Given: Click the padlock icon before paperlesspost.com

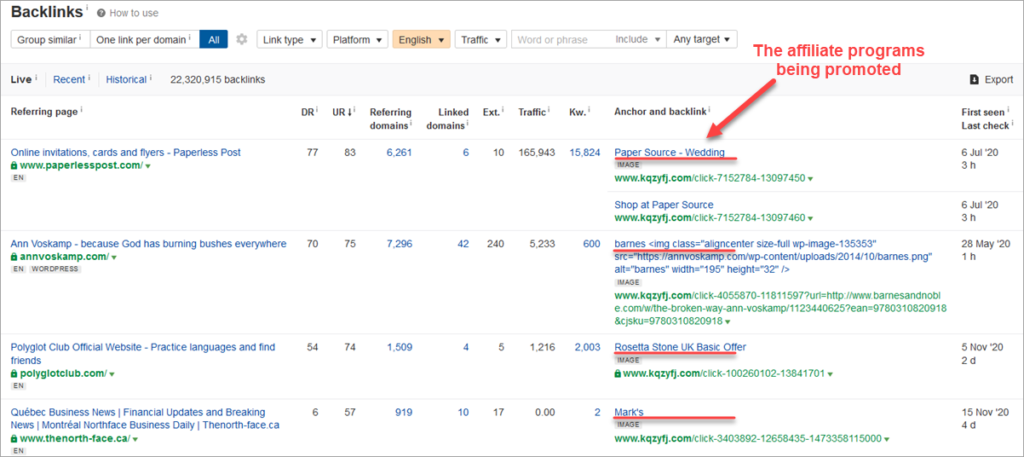Looking at the screenshot, I should (x=15, y=165).
